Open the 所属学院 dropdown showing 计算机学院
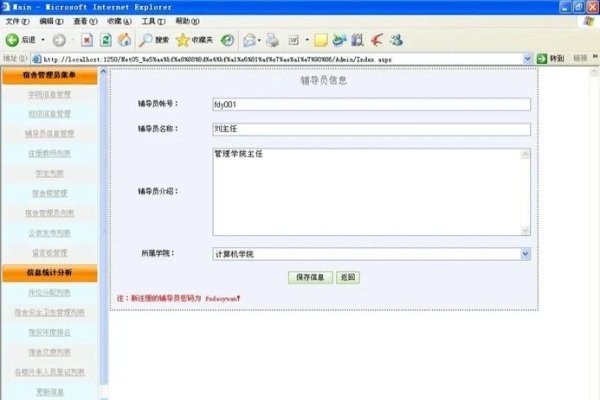The width and height of the screenshot is (600, 400). (x=371, y=254)
